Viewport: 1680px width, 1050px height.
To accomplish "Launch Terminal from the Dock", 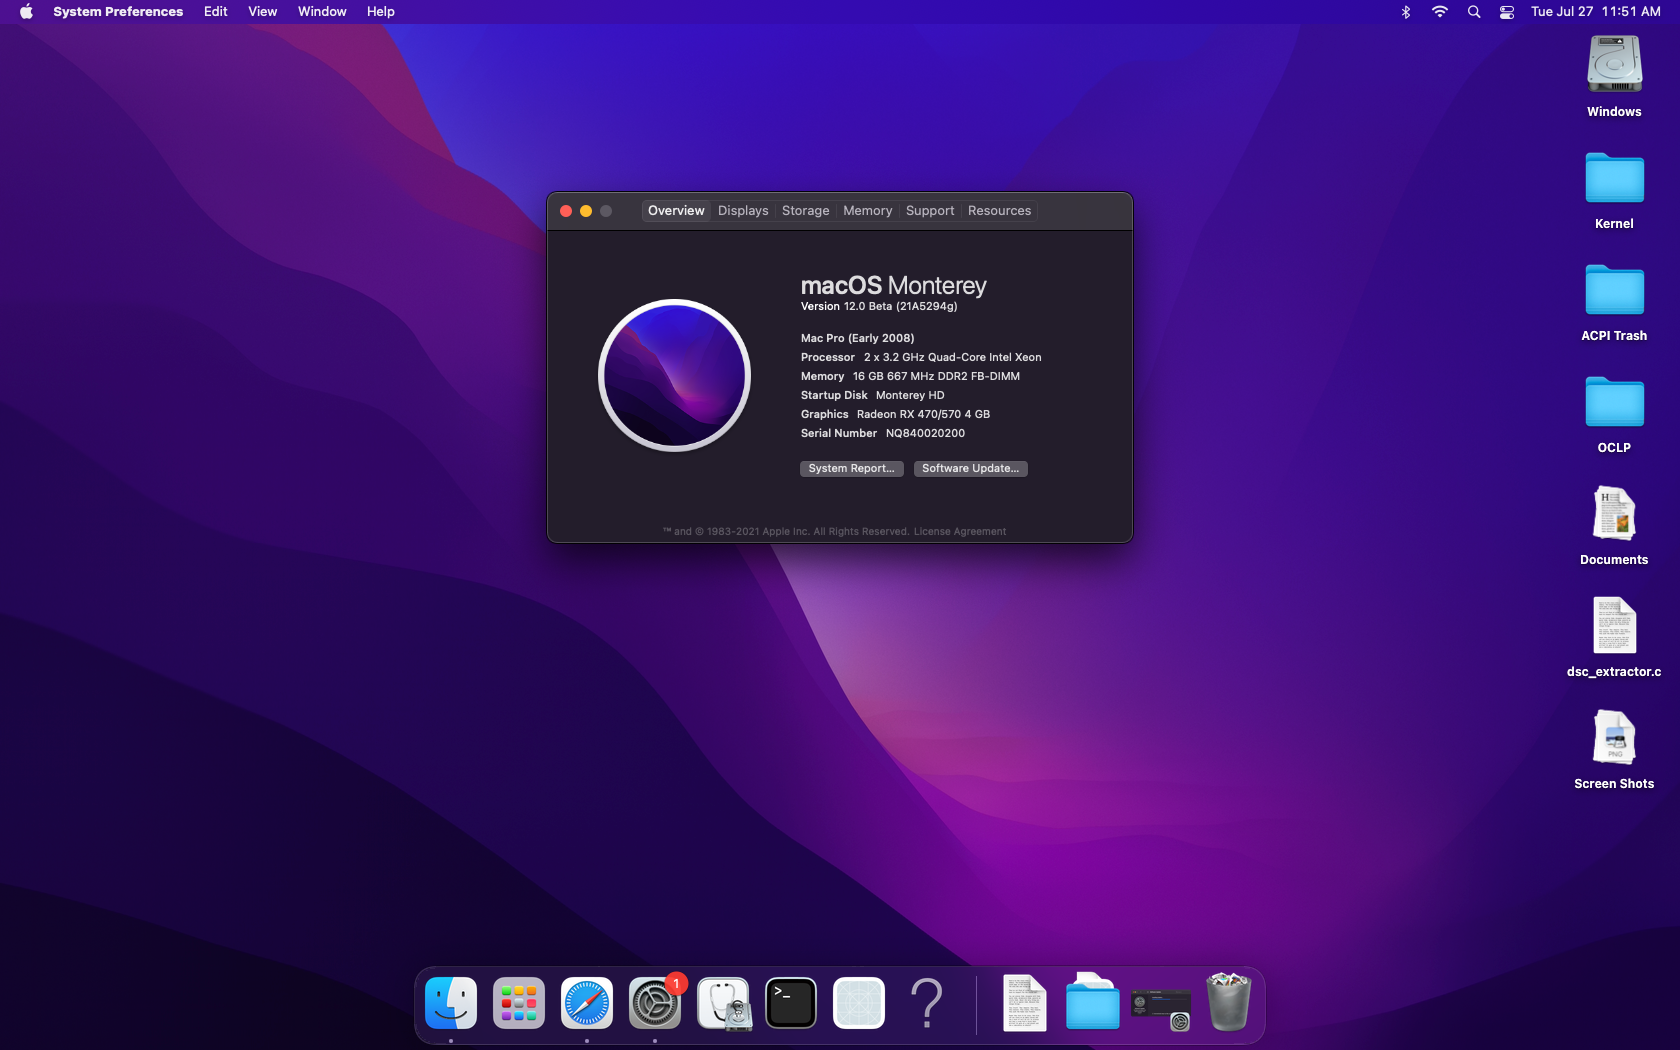I will (x=791, y=1003).
